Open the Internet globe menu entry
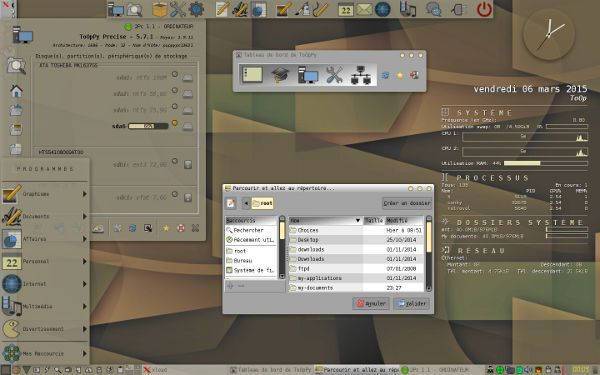600x375 pixels. coord(45,284)
